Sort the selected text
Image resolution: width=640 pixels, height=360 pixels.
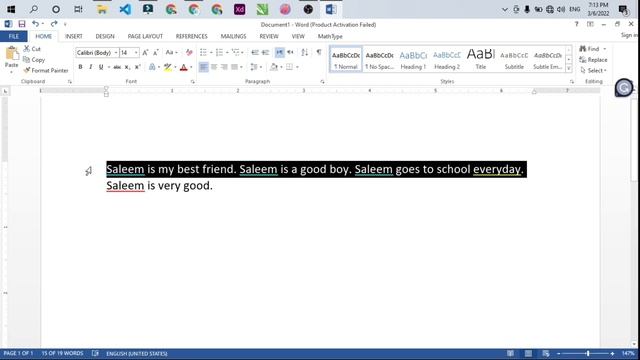click(304, 53)
